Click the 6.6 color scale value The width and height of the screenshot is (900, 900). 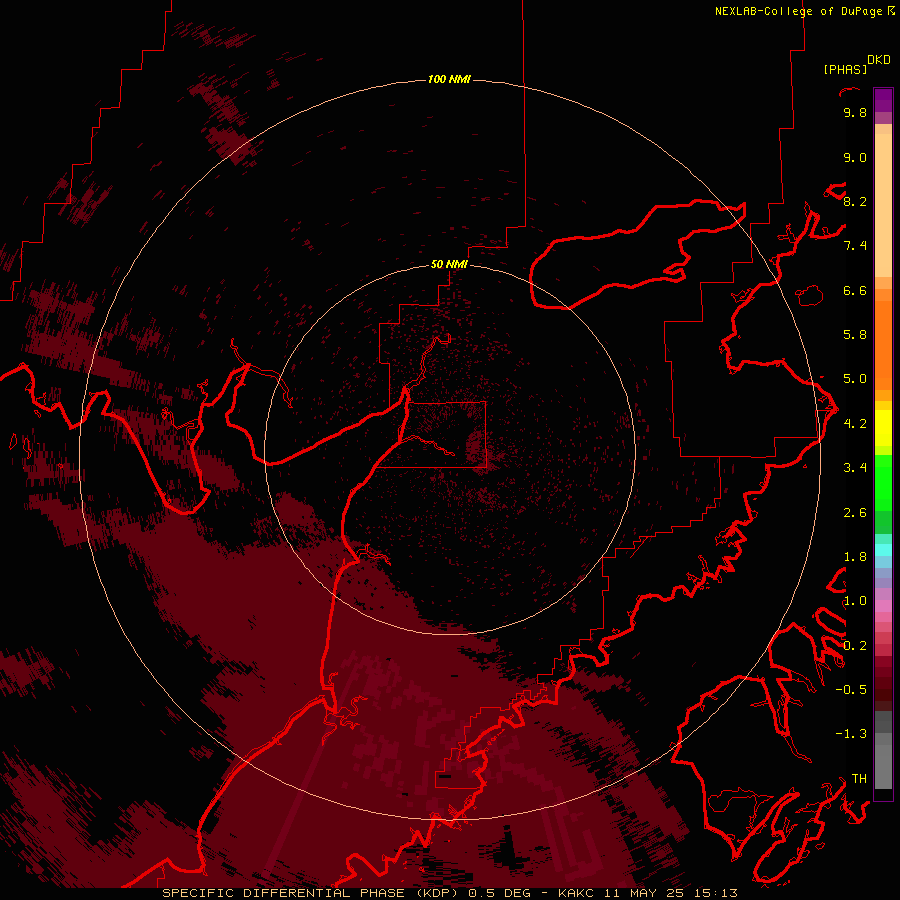(855, 290)
